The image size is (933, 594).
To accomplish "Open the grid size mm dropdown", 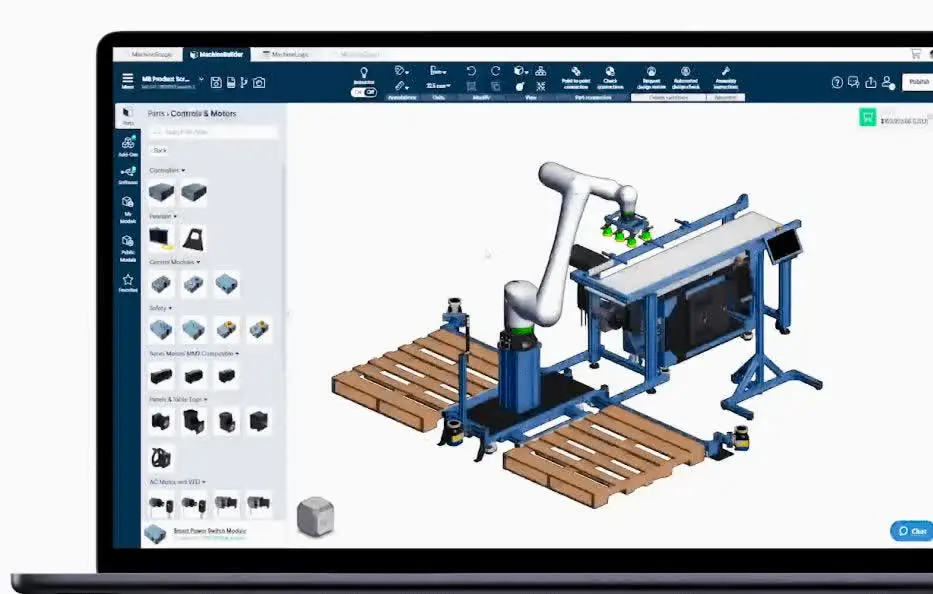I will (x=438, y=86).
